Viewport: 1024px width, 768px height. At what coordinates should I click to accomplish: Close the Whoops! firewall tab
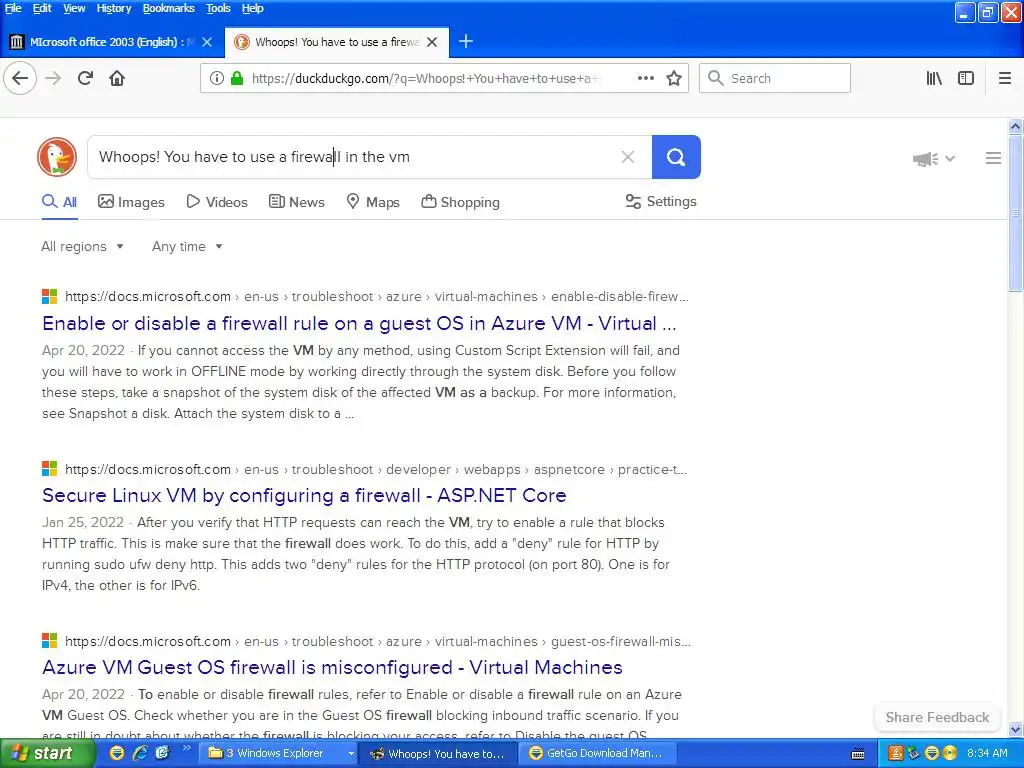[x=432, y=42]
